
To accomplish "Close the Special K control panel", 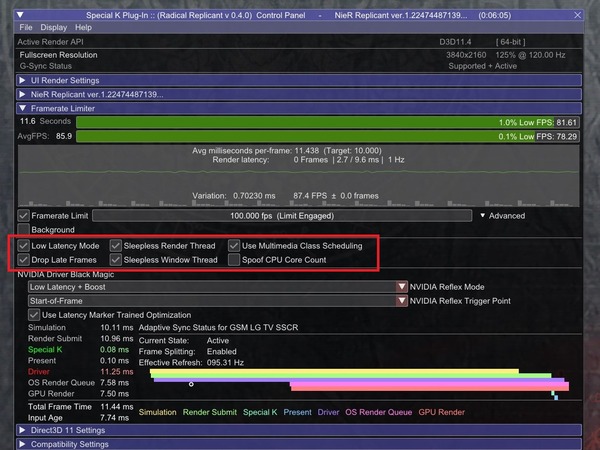I will pyautogui.click(x=577, y=15).
